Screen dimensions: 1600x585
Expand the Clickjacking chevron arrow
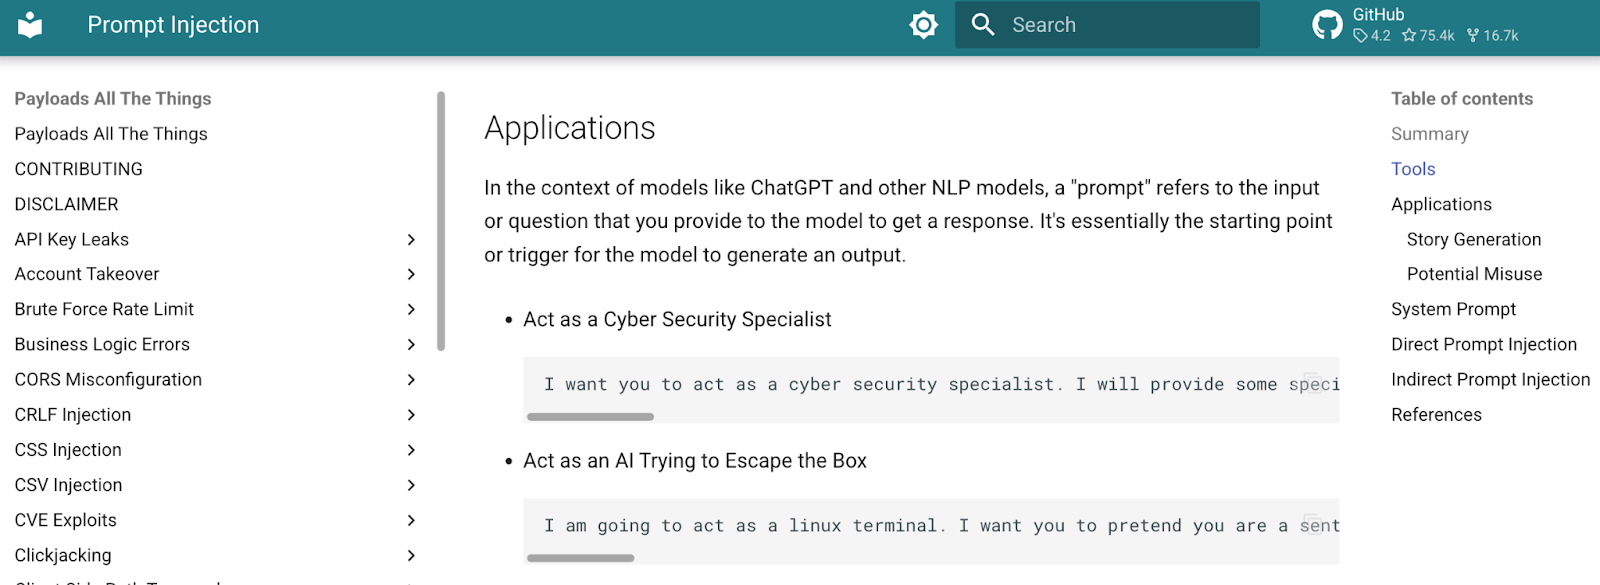[411, 555]
